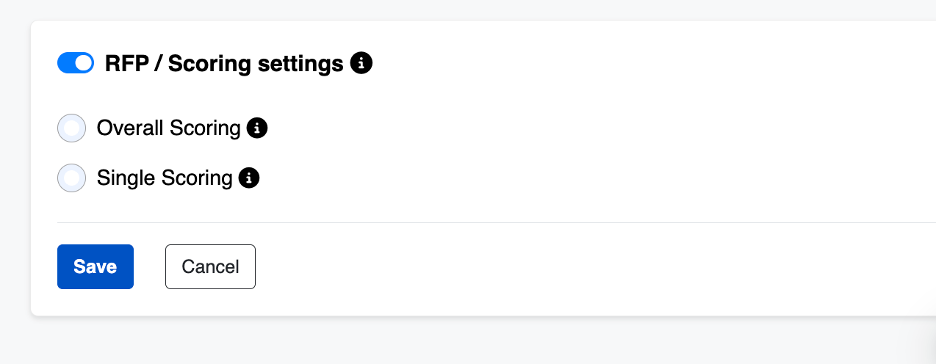
Task: Click info icon beside RFP / Scoring settings heading
Action: (361, 63)
